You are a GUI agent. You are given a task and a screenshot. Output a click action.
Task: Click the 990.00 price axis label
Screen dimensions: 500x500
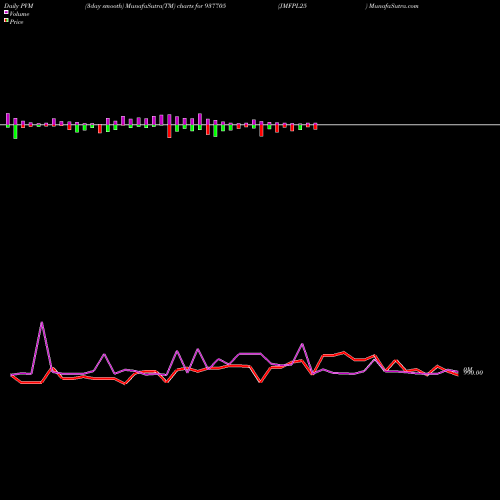point(473,373)
